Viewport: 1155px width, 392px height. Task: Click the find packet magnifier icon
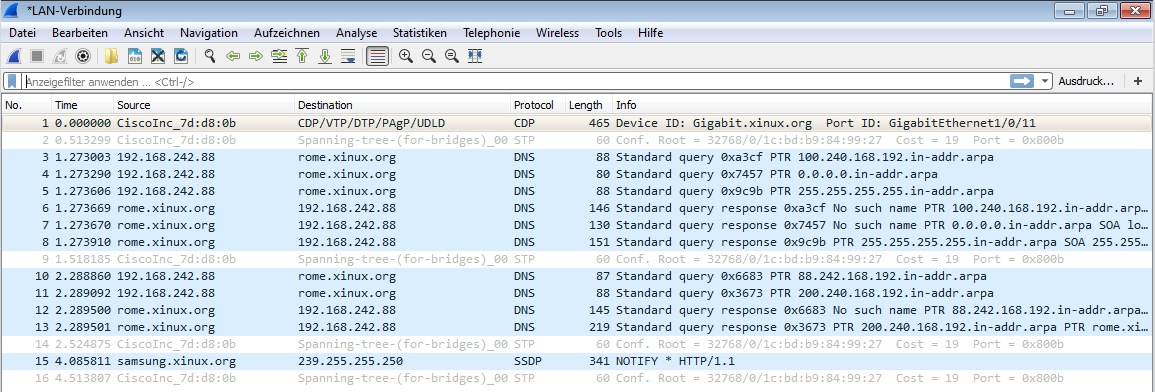pos(210,56)
